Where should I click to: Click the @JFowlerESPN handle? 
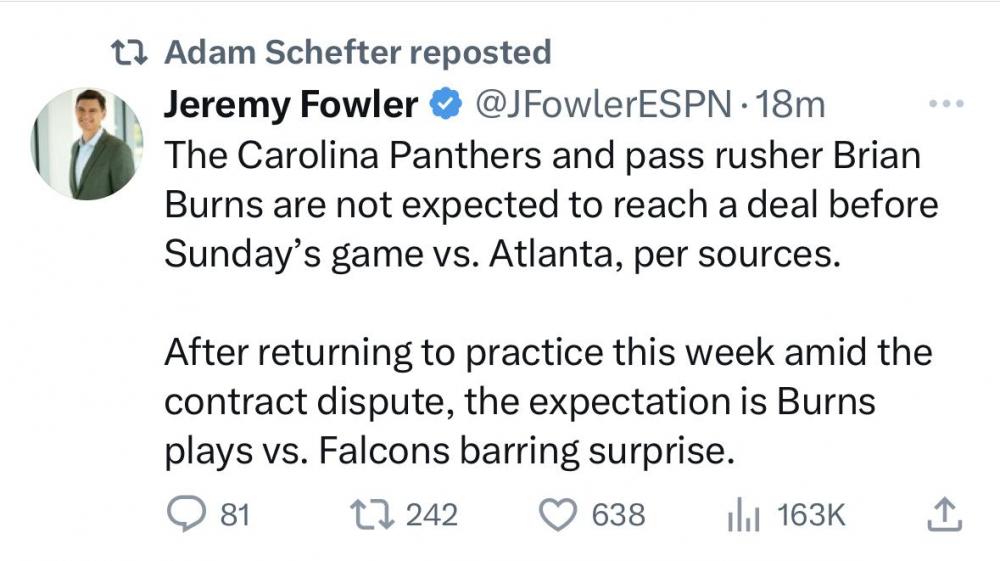coord(600,103)
